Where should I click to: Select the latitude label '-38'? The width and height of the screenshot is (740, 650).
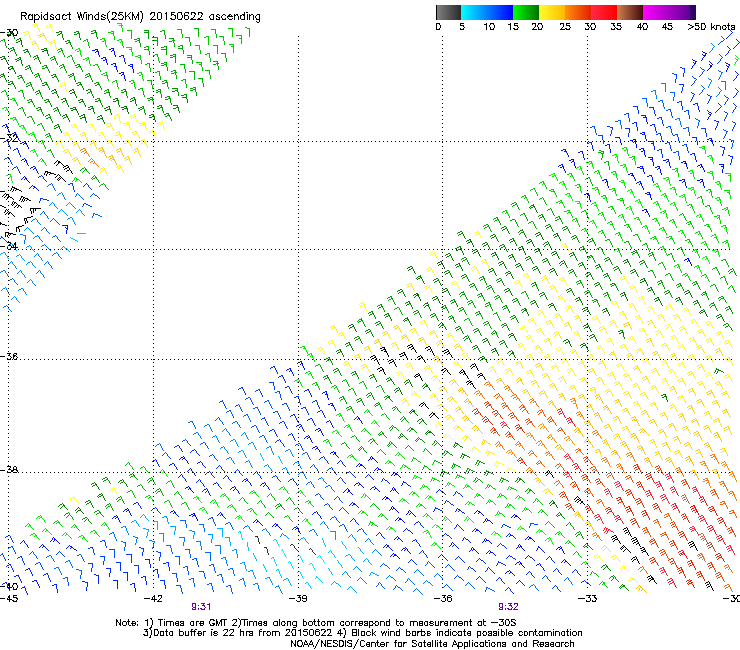pyautogui.click(x=9, y=470)
